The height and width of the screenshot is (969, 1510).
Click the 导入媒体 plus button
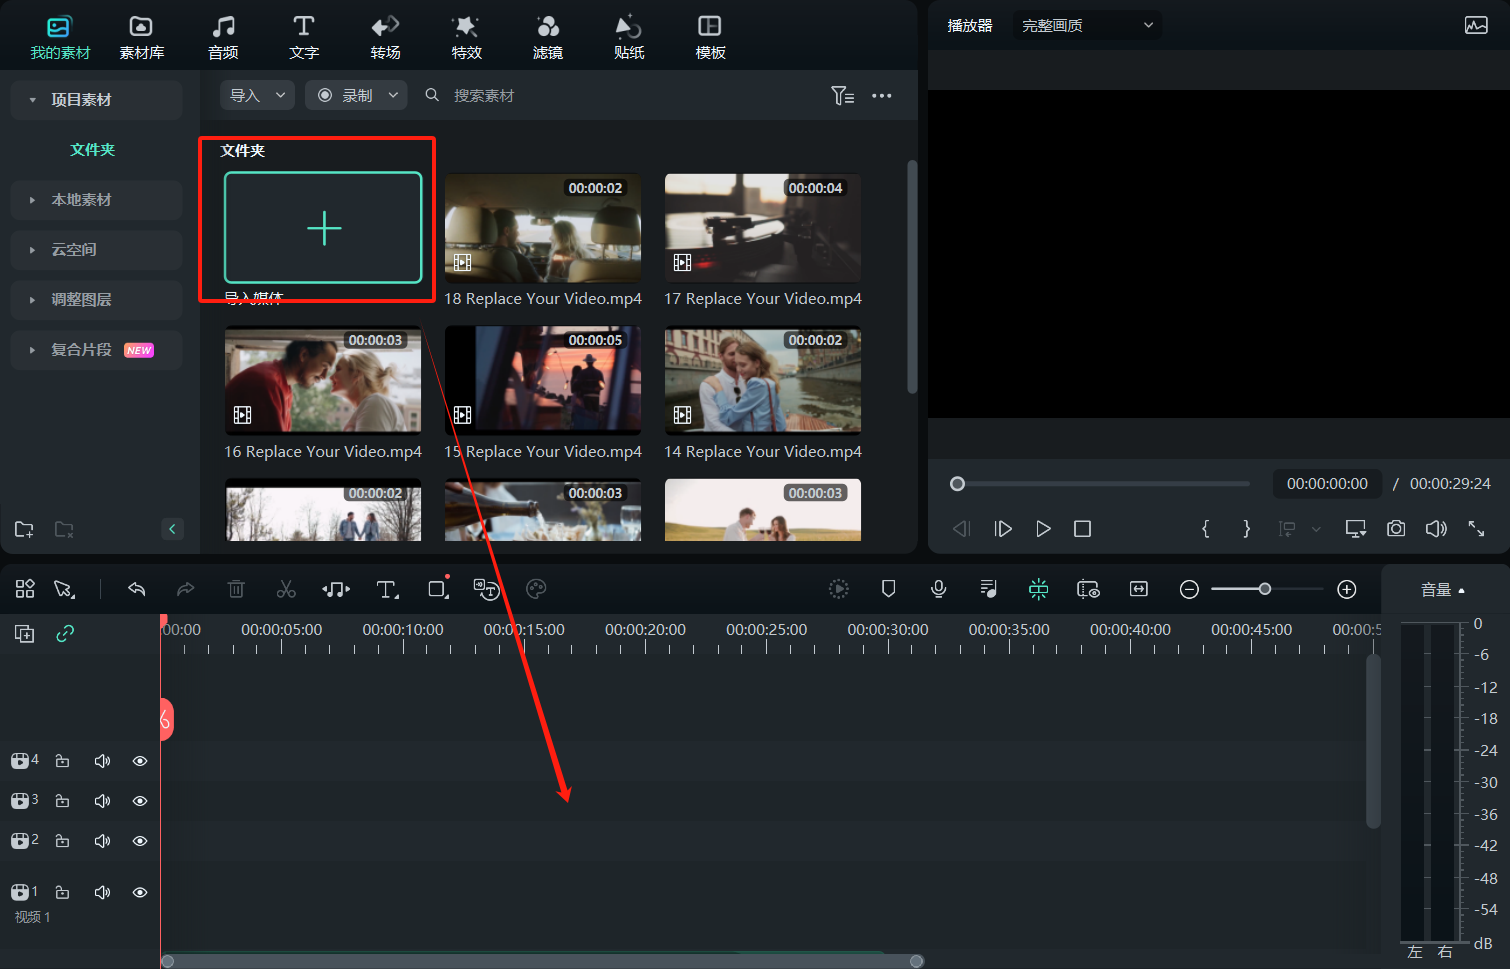(x=323, y=228)
